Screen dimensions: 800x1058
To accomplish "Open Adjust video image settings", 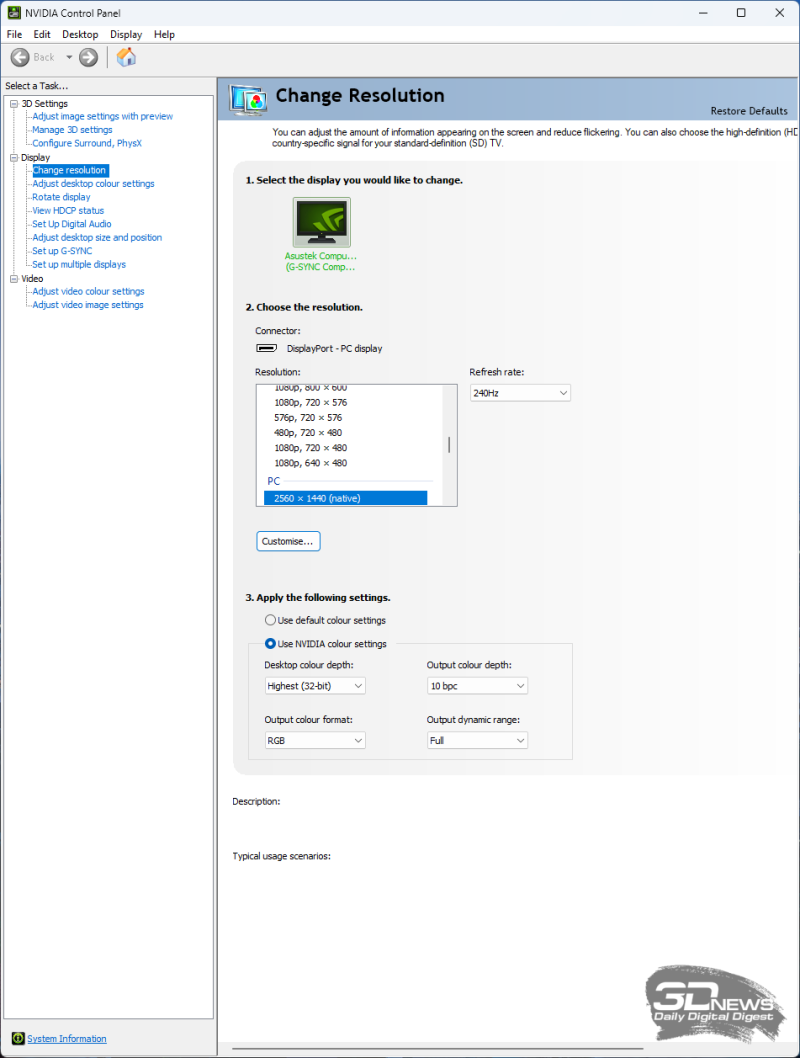I will tap(88, 305).
